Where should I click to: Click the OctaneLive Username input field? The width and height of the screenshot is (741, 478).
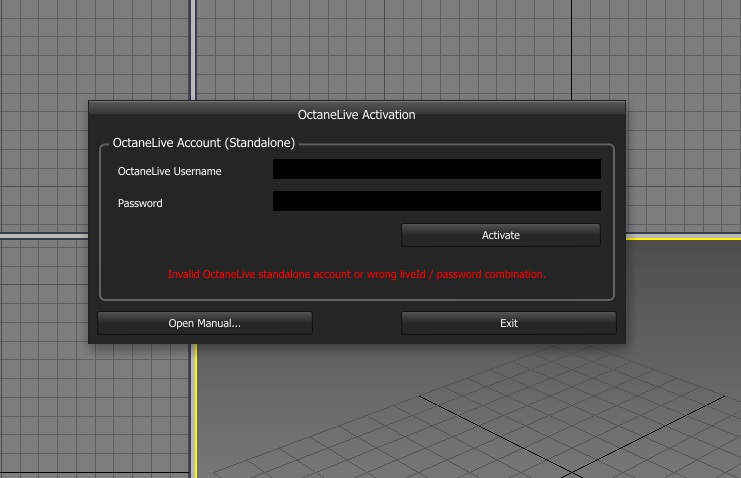[x=437, y=169]
